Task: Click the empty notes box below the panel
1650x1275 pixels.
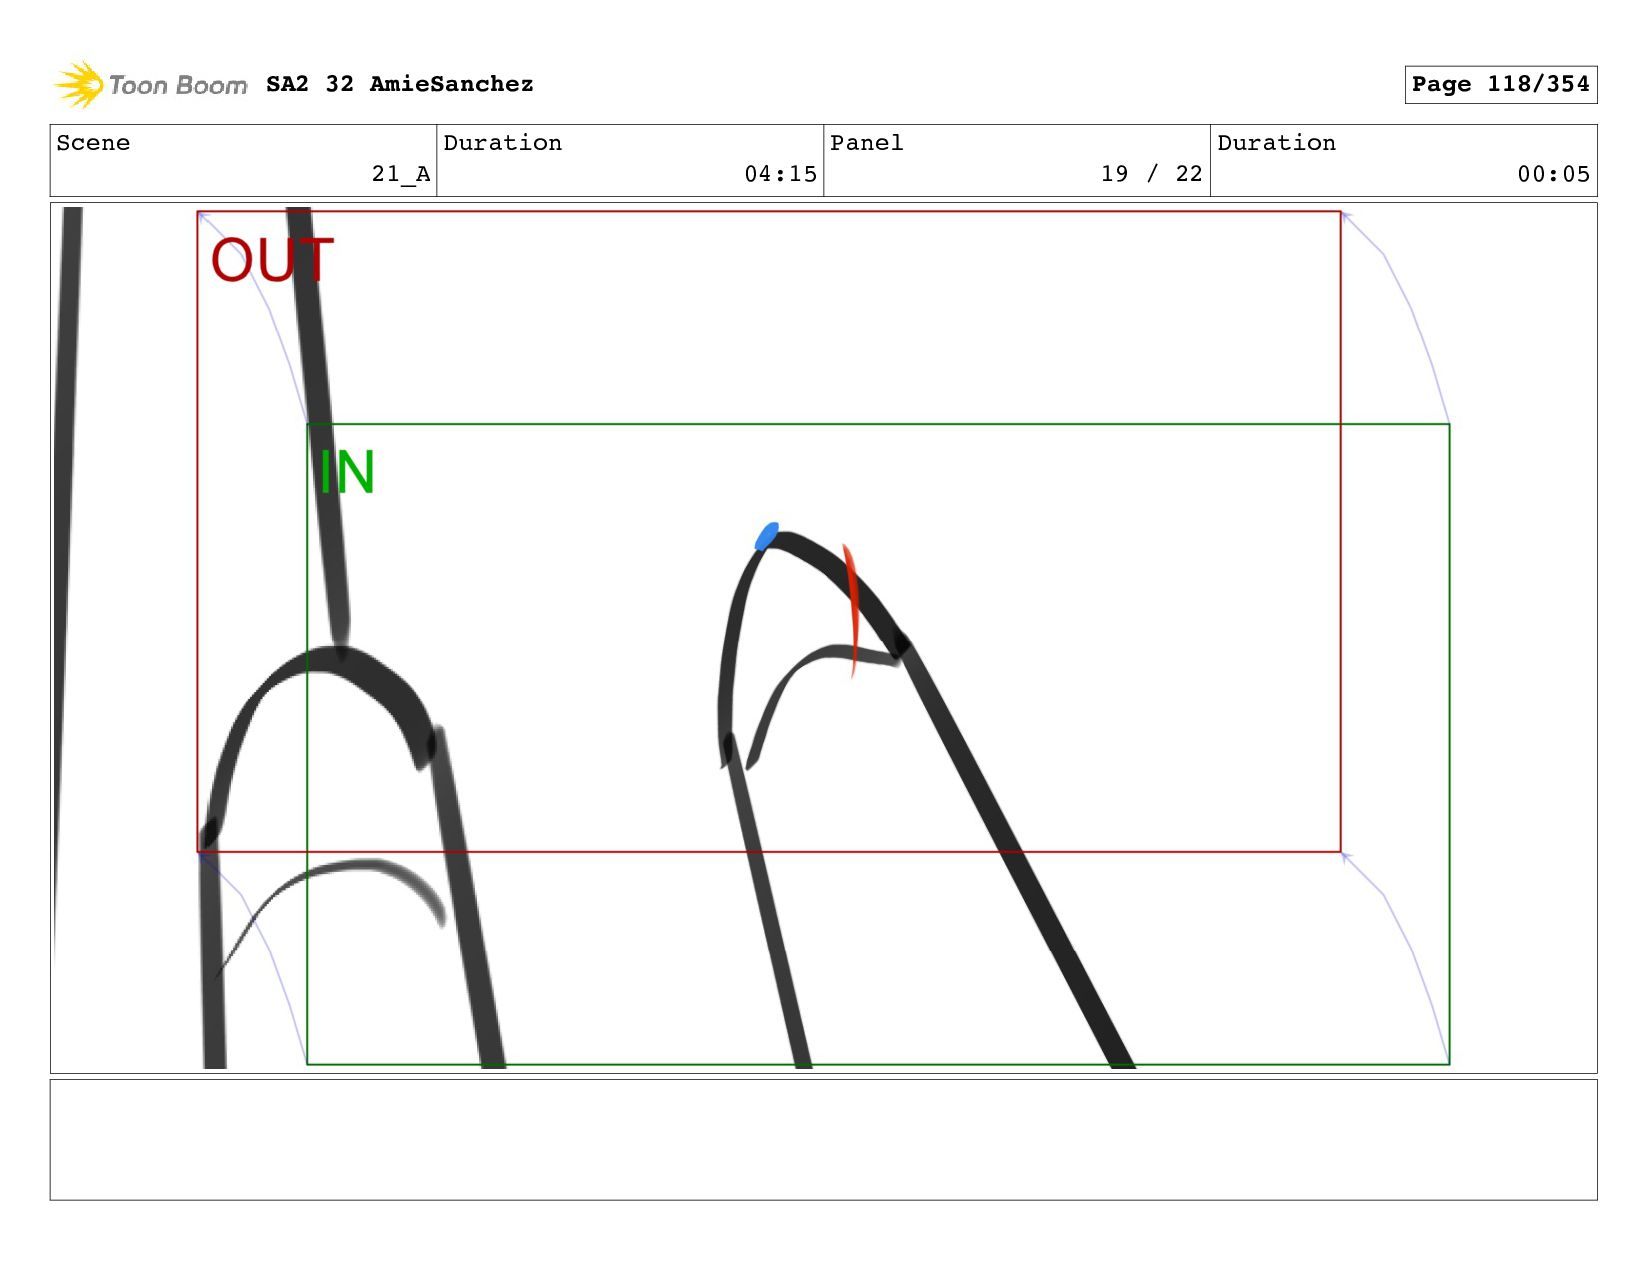Action: click(823, 1140)
